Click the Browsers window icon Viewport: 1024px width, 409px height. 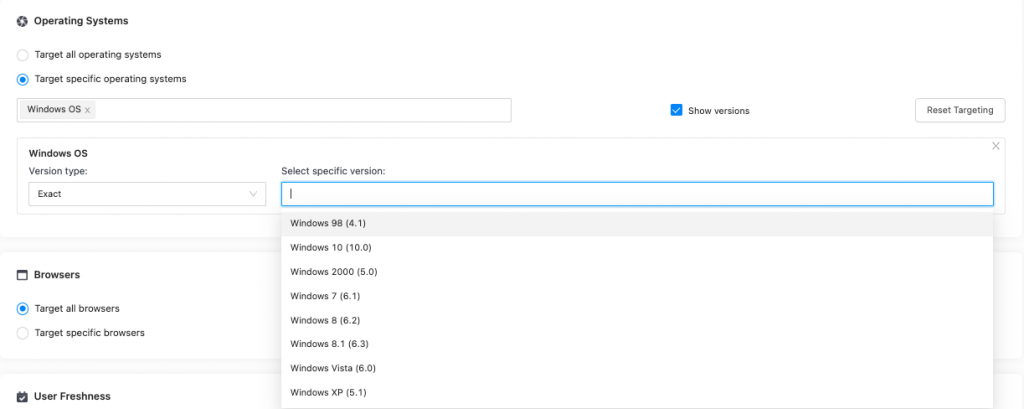(x=22, y=275)
